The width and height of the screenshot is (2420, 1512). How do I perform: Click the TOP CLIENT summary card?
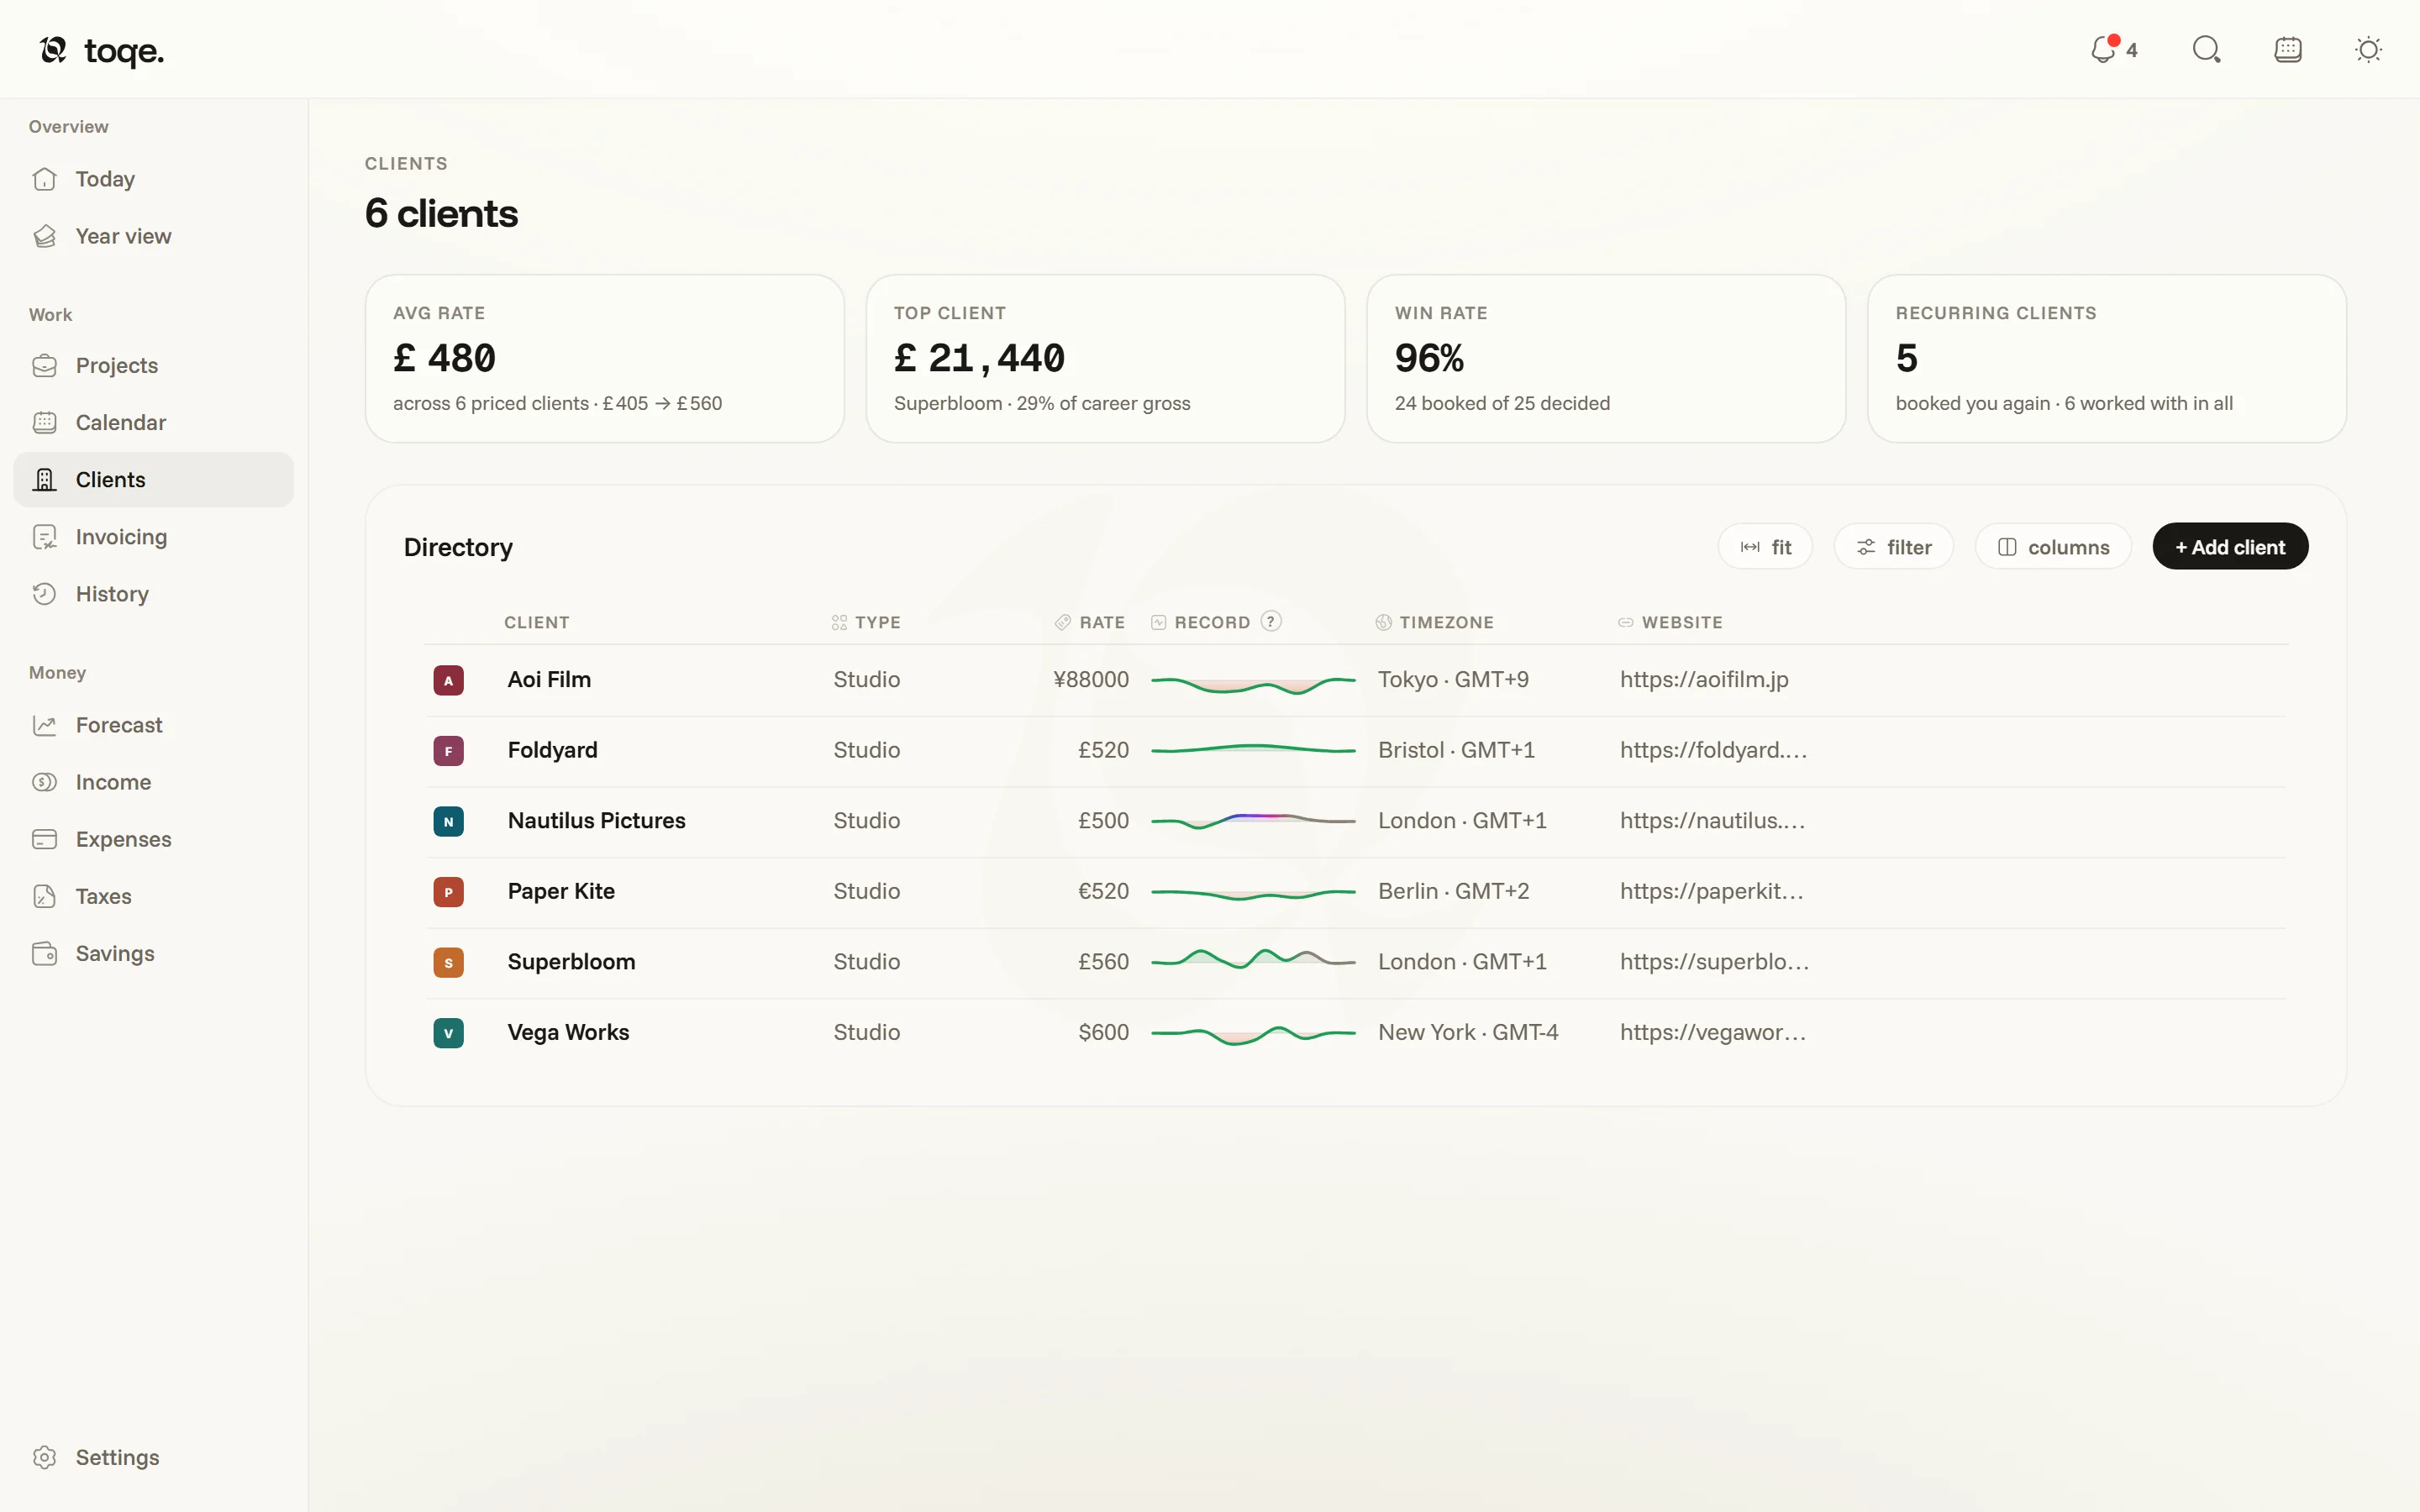click(x=1105, y=359)
